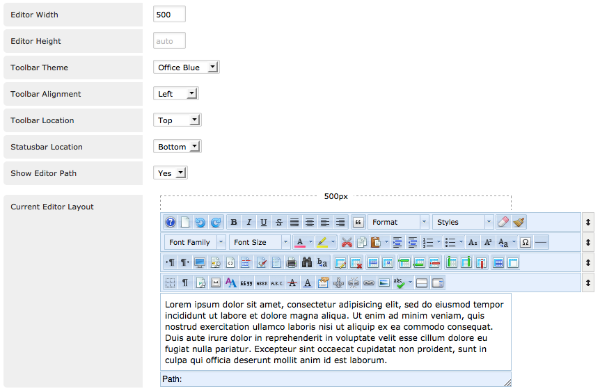Click the Editor Width input field
Screen dimensions: 600x391
tap(169, 15)
